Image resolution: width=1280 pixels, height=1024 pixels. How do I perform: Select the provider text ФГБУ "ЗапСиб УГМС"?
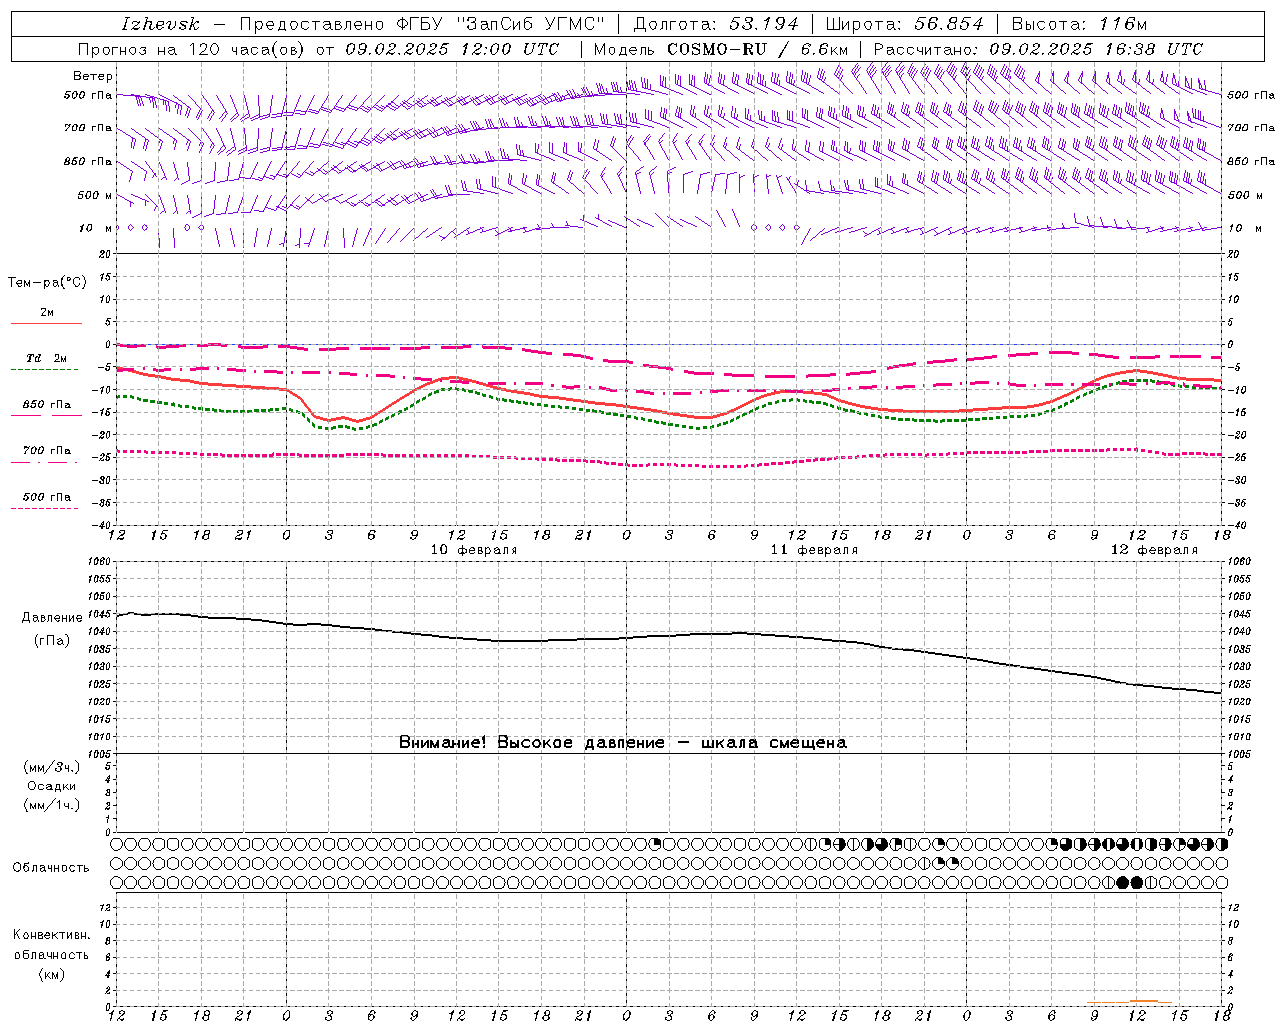(499, 24)
